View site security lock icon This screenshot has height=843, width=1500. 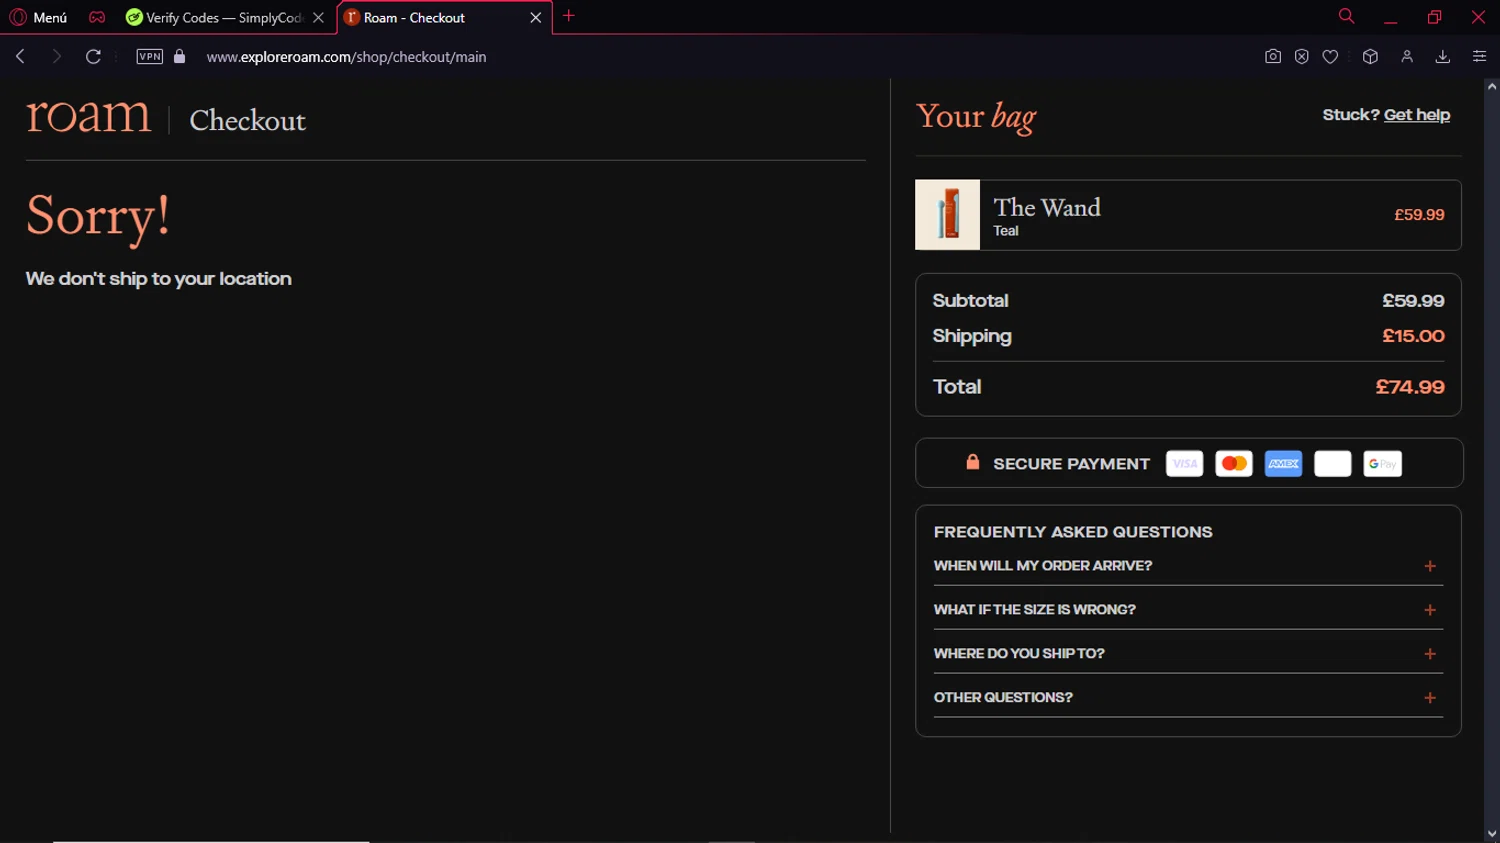[x=180, y=56]
